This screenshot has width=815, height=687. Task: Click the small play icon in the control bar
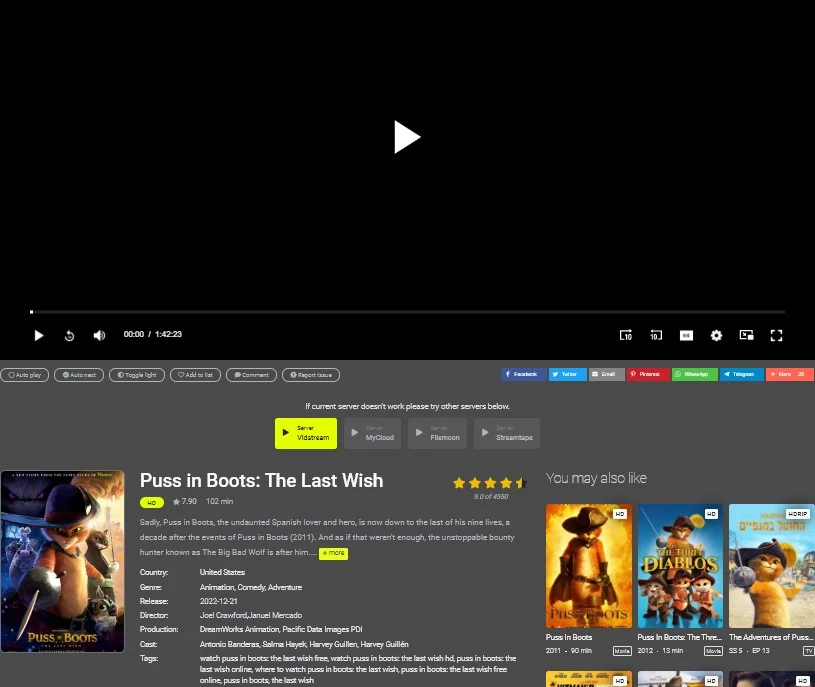point(38,335)
